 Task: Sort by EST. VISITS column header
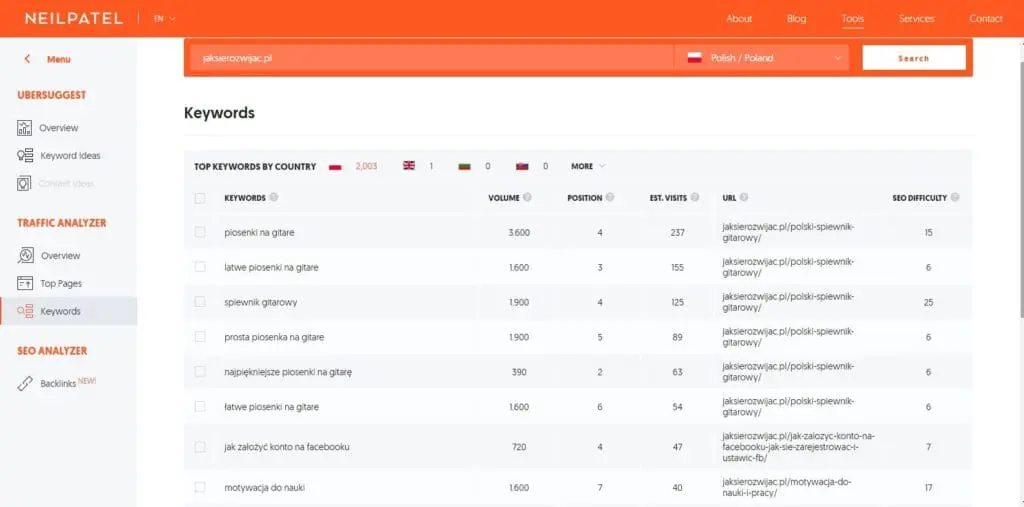pyautogui.click(x=668, y=198)
